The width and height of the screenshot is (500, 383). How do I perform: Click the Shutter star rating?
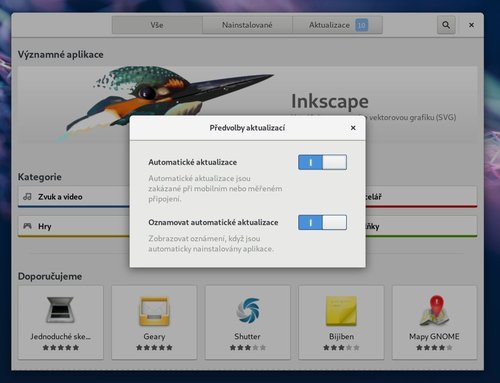(x=247, y=348)
